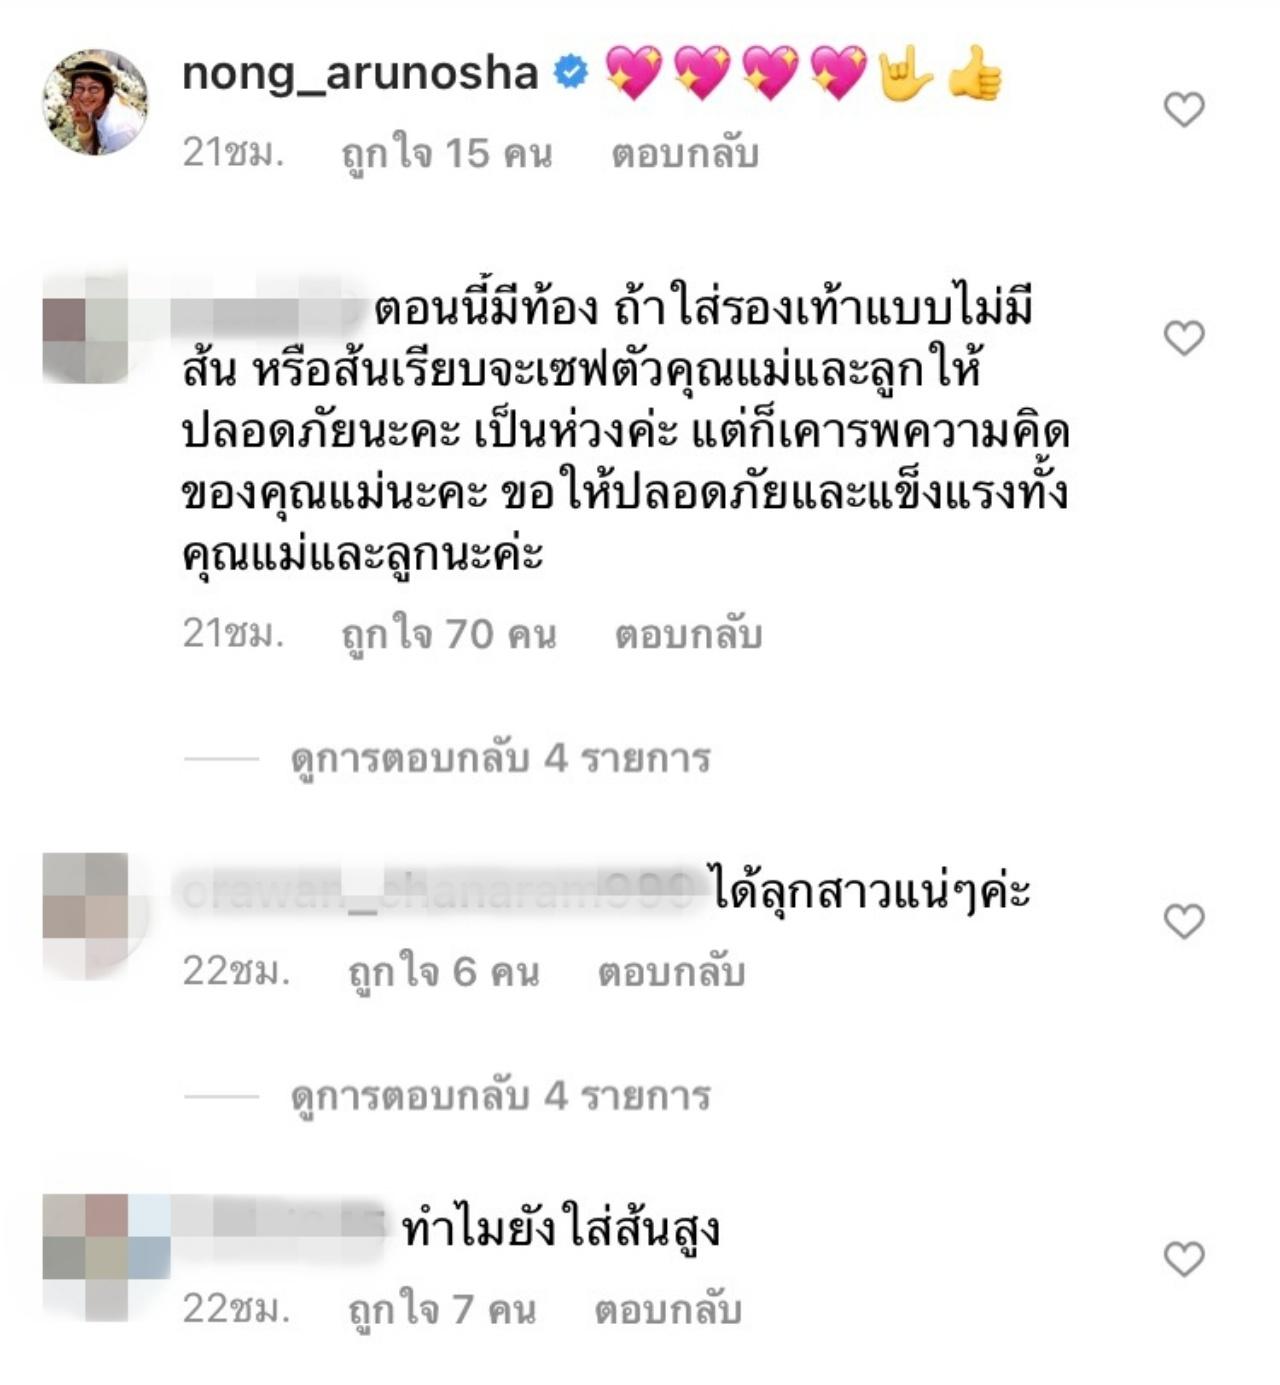Open the nong_arunosha profile picture
The image size is (1280, 1385).
(x=95, y=102)
